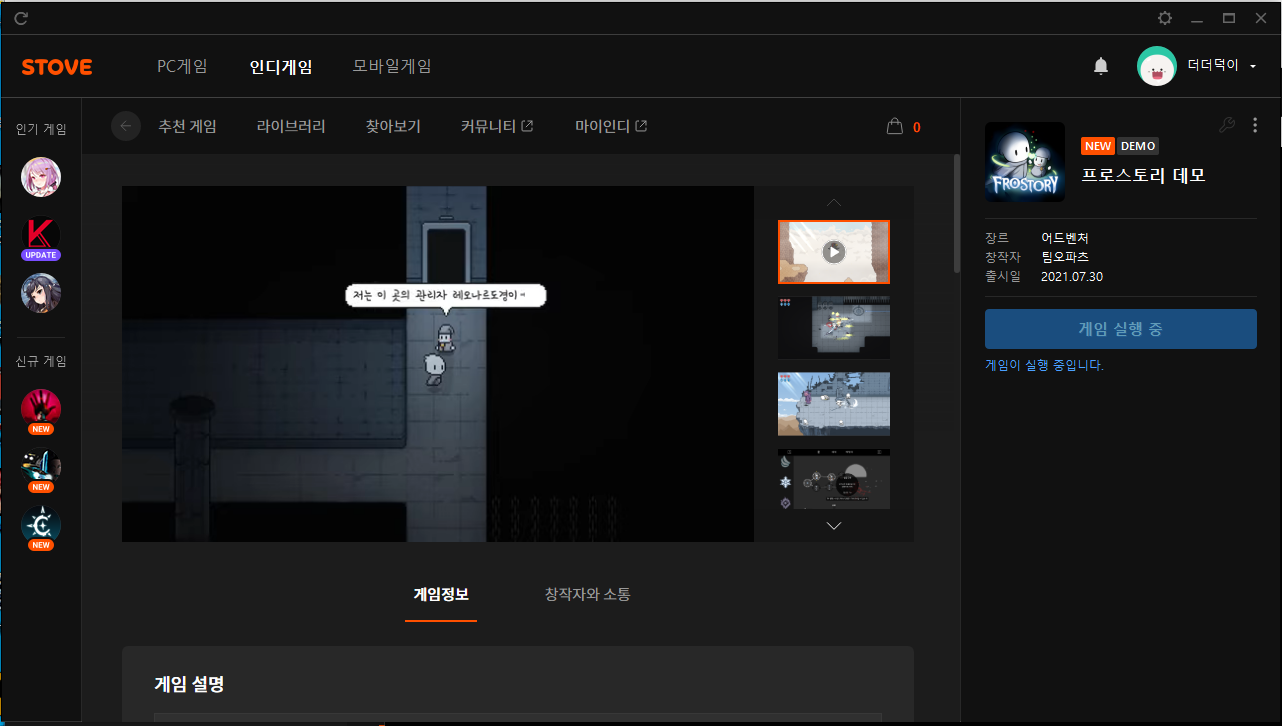The width and height of the screenshot is (1282, 726).
Task: Select pink-haired girl popular game icon
Action: [41, 177]
